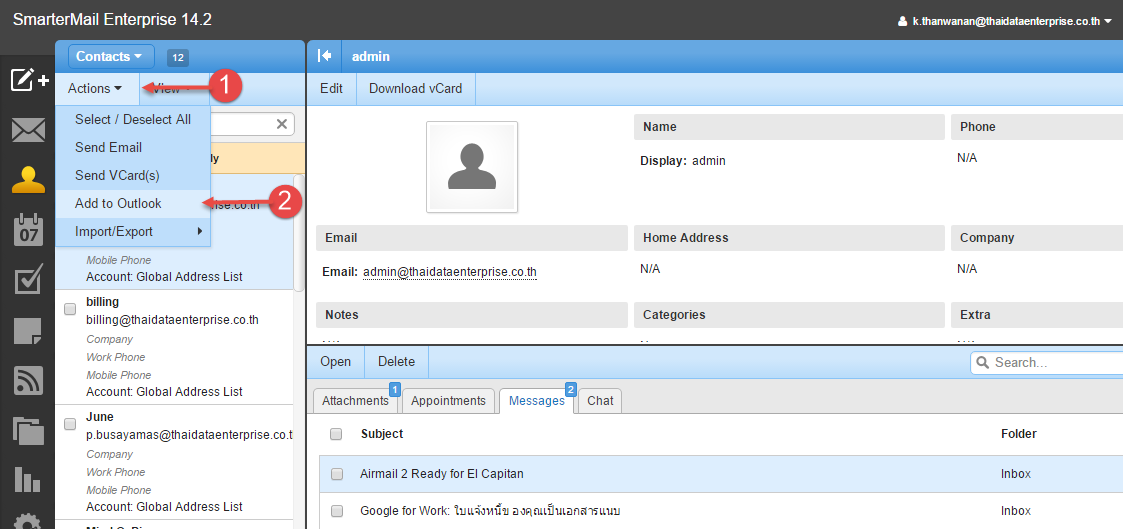Screen dimensions: 1123x529
Task: Click admin@thaidataenterprise.co.th email link
Action: click(450, 272)
